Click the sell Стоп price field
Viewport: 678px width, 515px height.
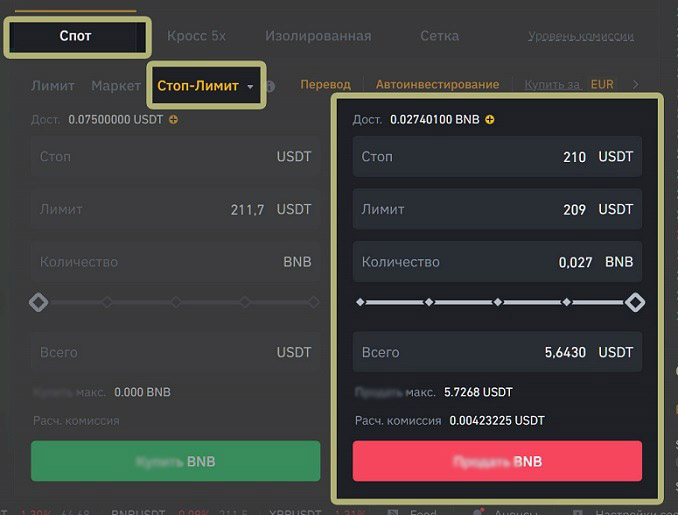coord(497,157)
